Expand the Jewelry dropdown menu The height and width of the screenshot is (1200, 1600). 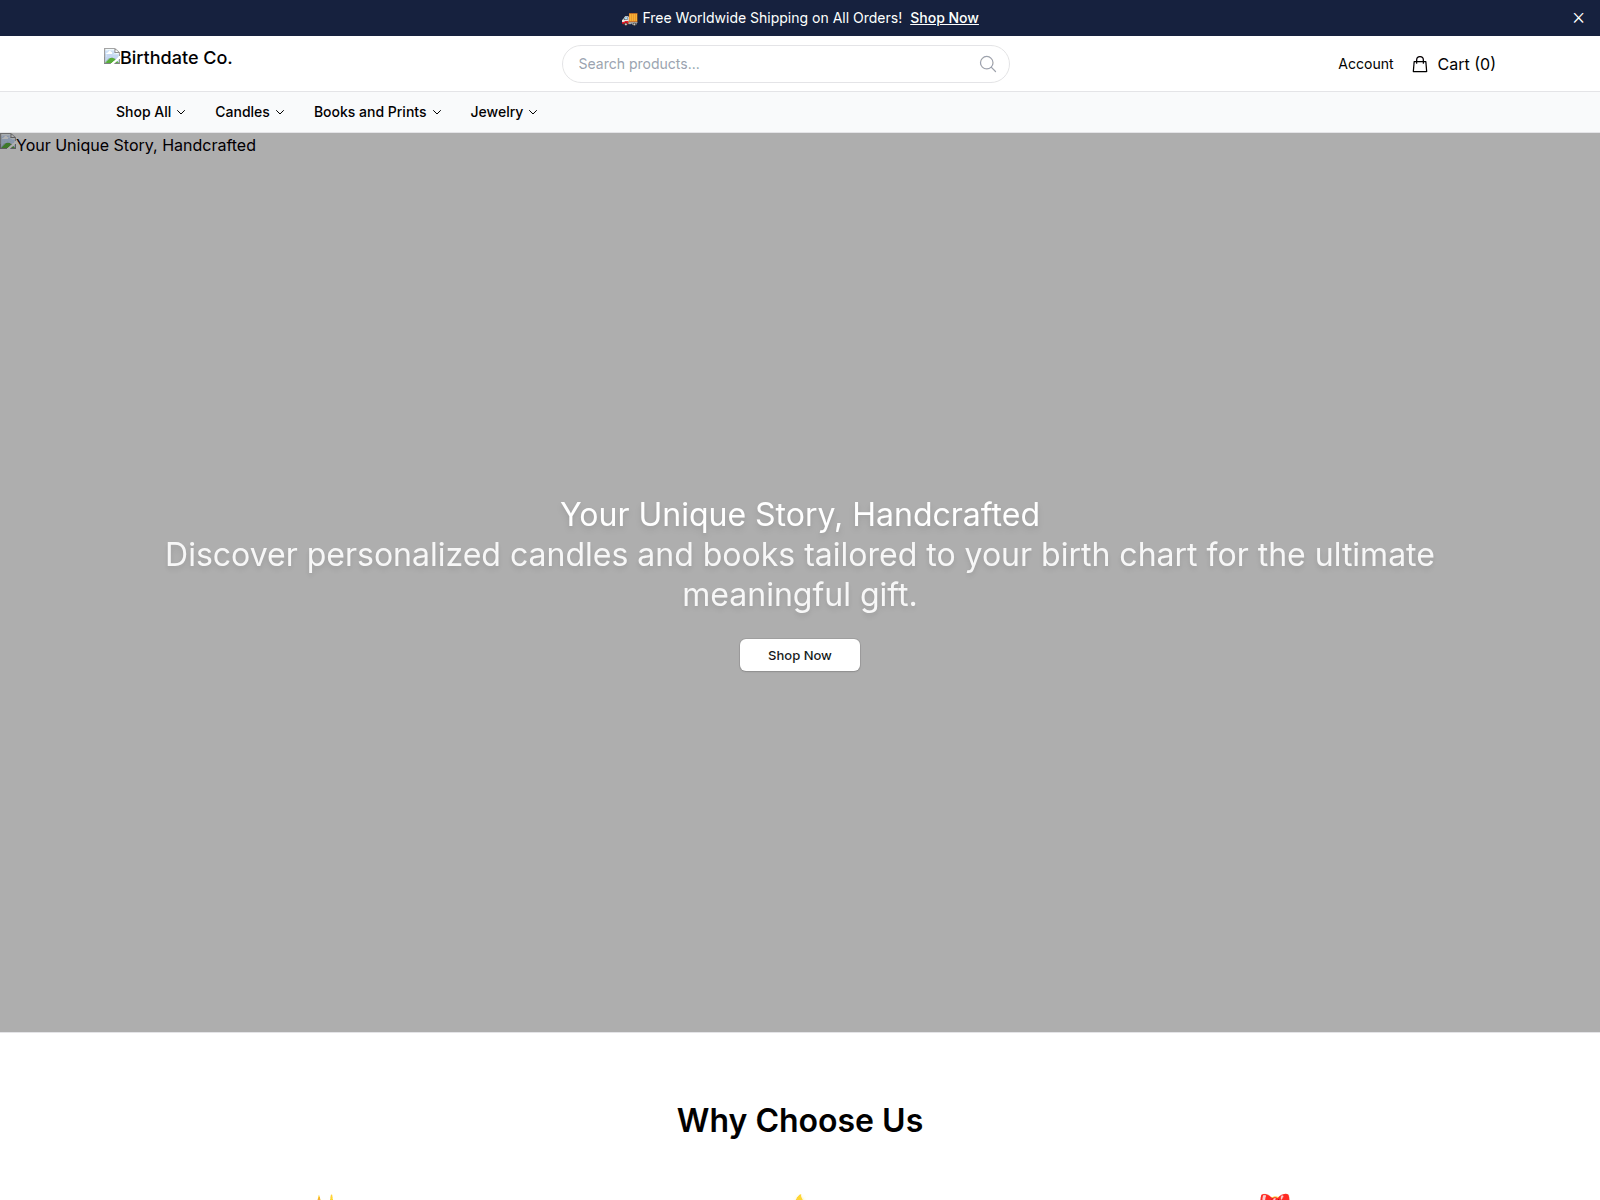pyautogui.click(x=504, y=112)
